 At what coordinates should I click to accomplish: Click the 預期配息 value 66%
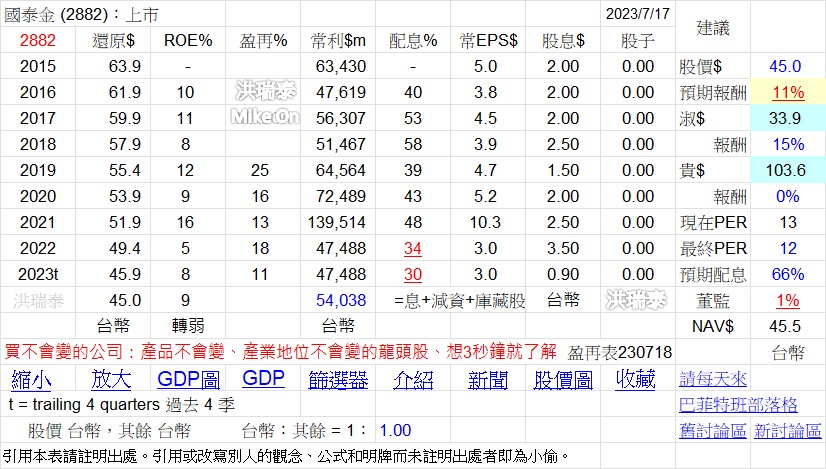(x=788, y=275)
